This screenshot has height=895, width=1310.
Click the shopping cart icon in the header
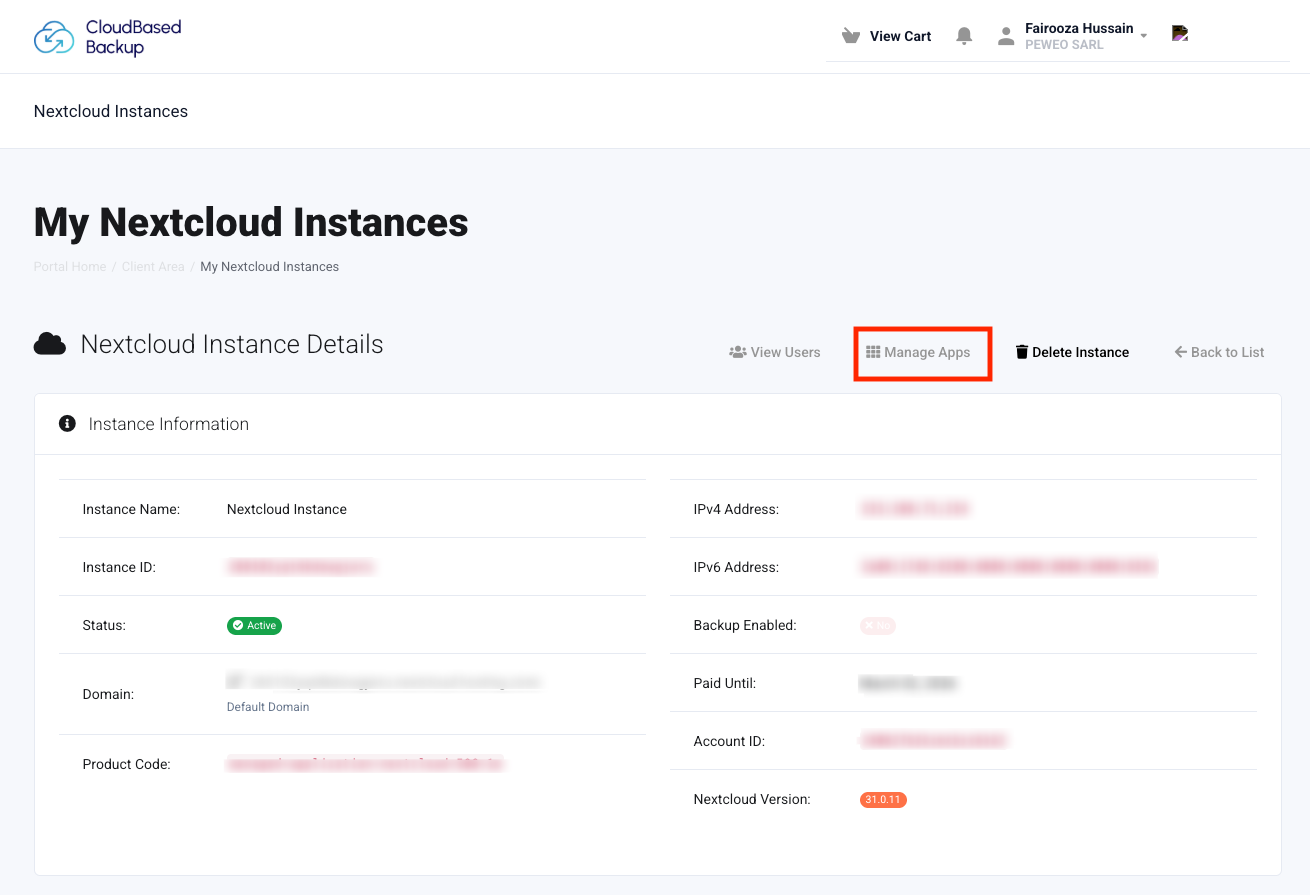[x=851, y=35]
